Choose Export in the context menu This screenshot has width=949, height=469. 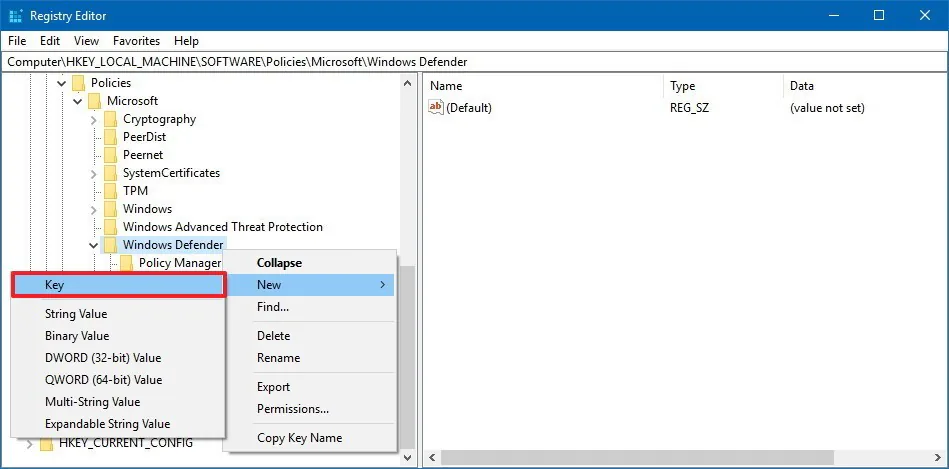click(310, 387)
